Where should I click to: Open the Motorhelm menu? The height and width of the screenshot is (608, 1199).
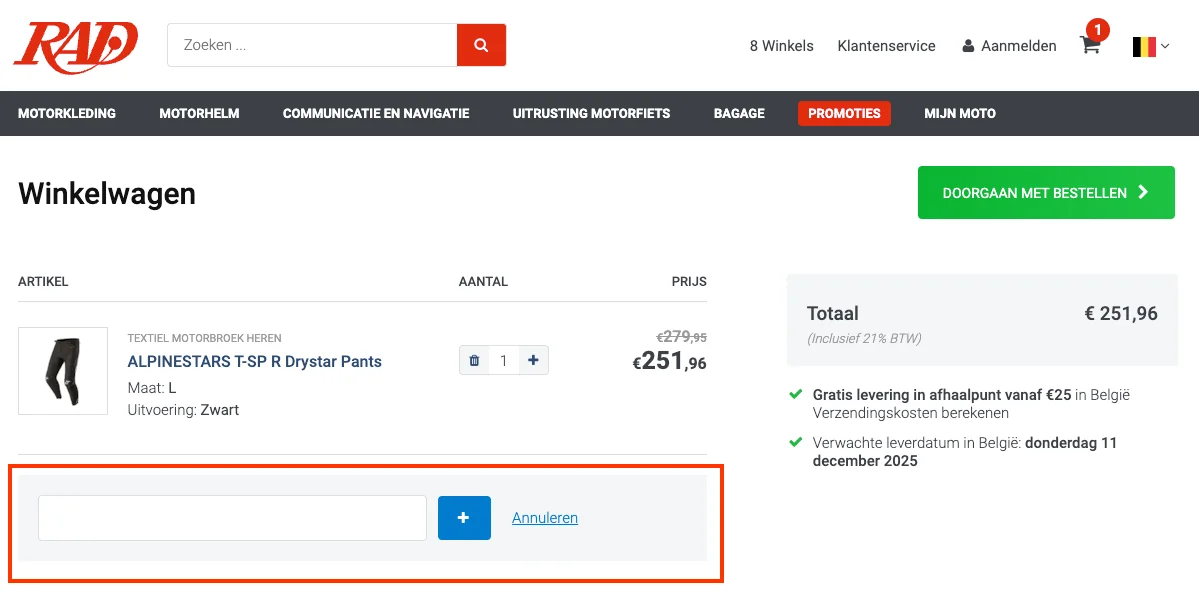tap(199, 114)
